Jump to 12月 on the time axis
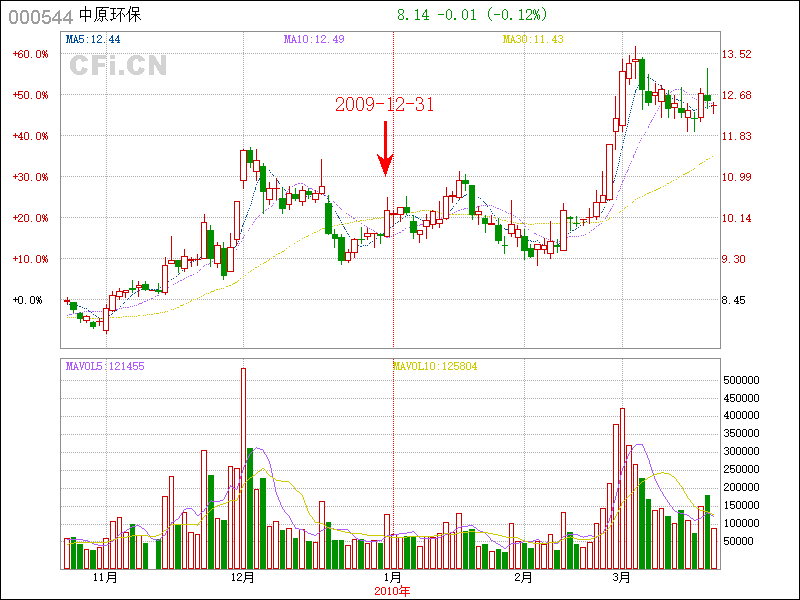 click(242, 578)
